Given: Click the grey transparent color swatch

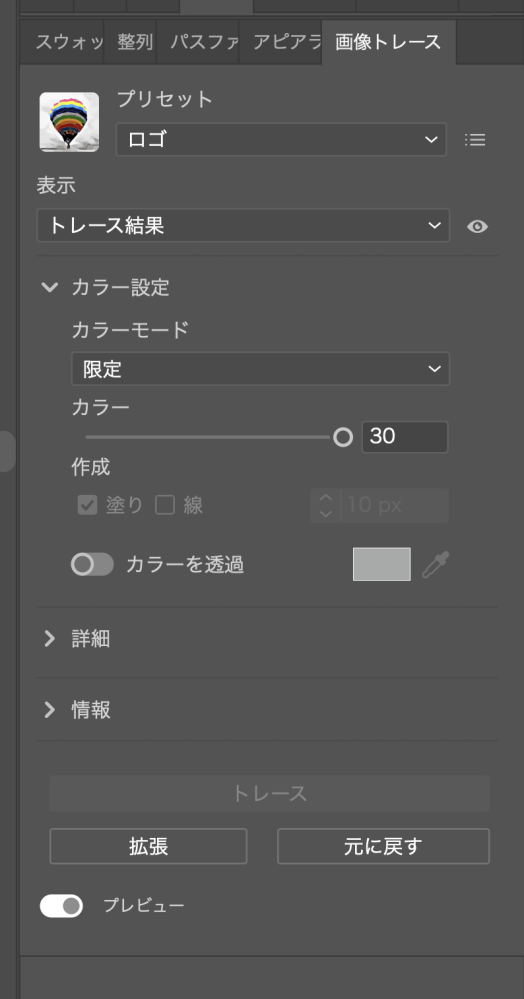Looking at the screenshot, I should (382, 564).
